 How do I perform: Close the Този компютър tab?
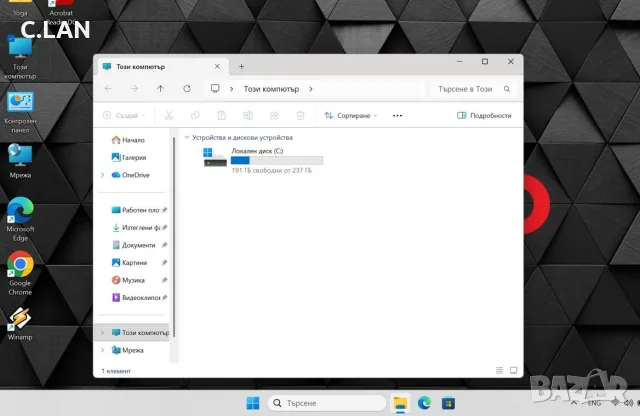217,66
